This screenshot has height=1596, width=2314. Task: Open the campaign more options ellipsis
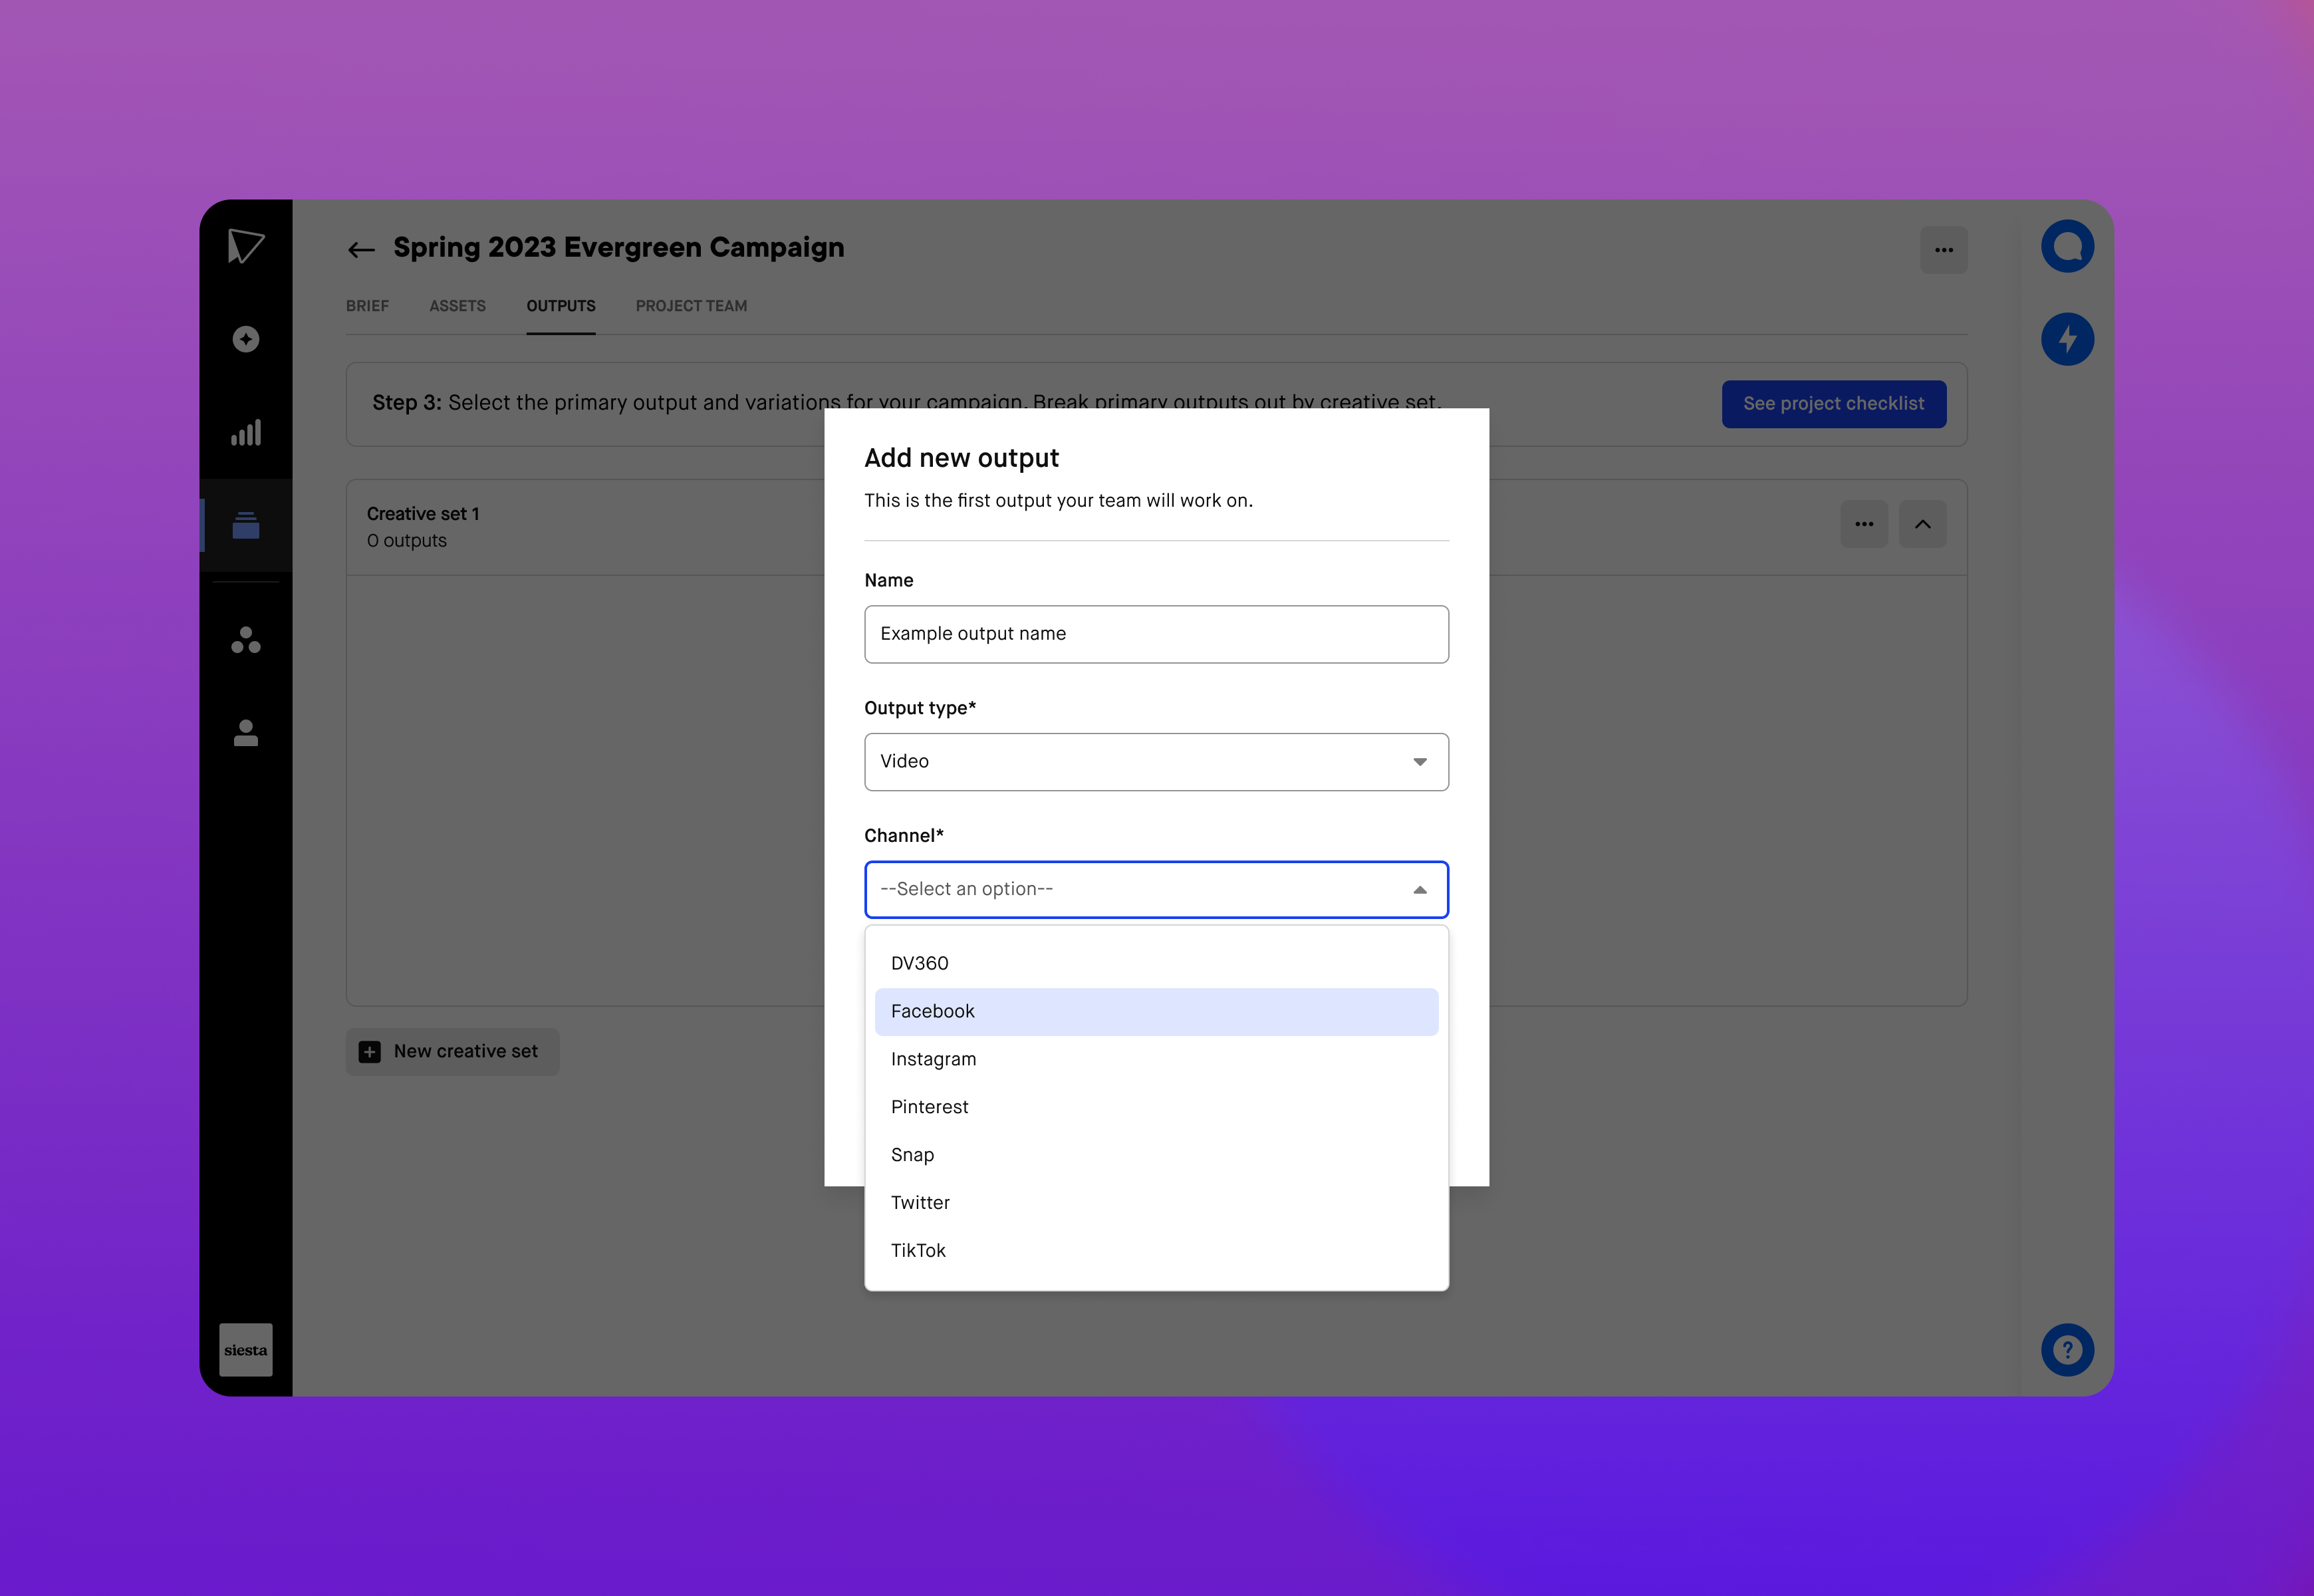(1943, 250)
